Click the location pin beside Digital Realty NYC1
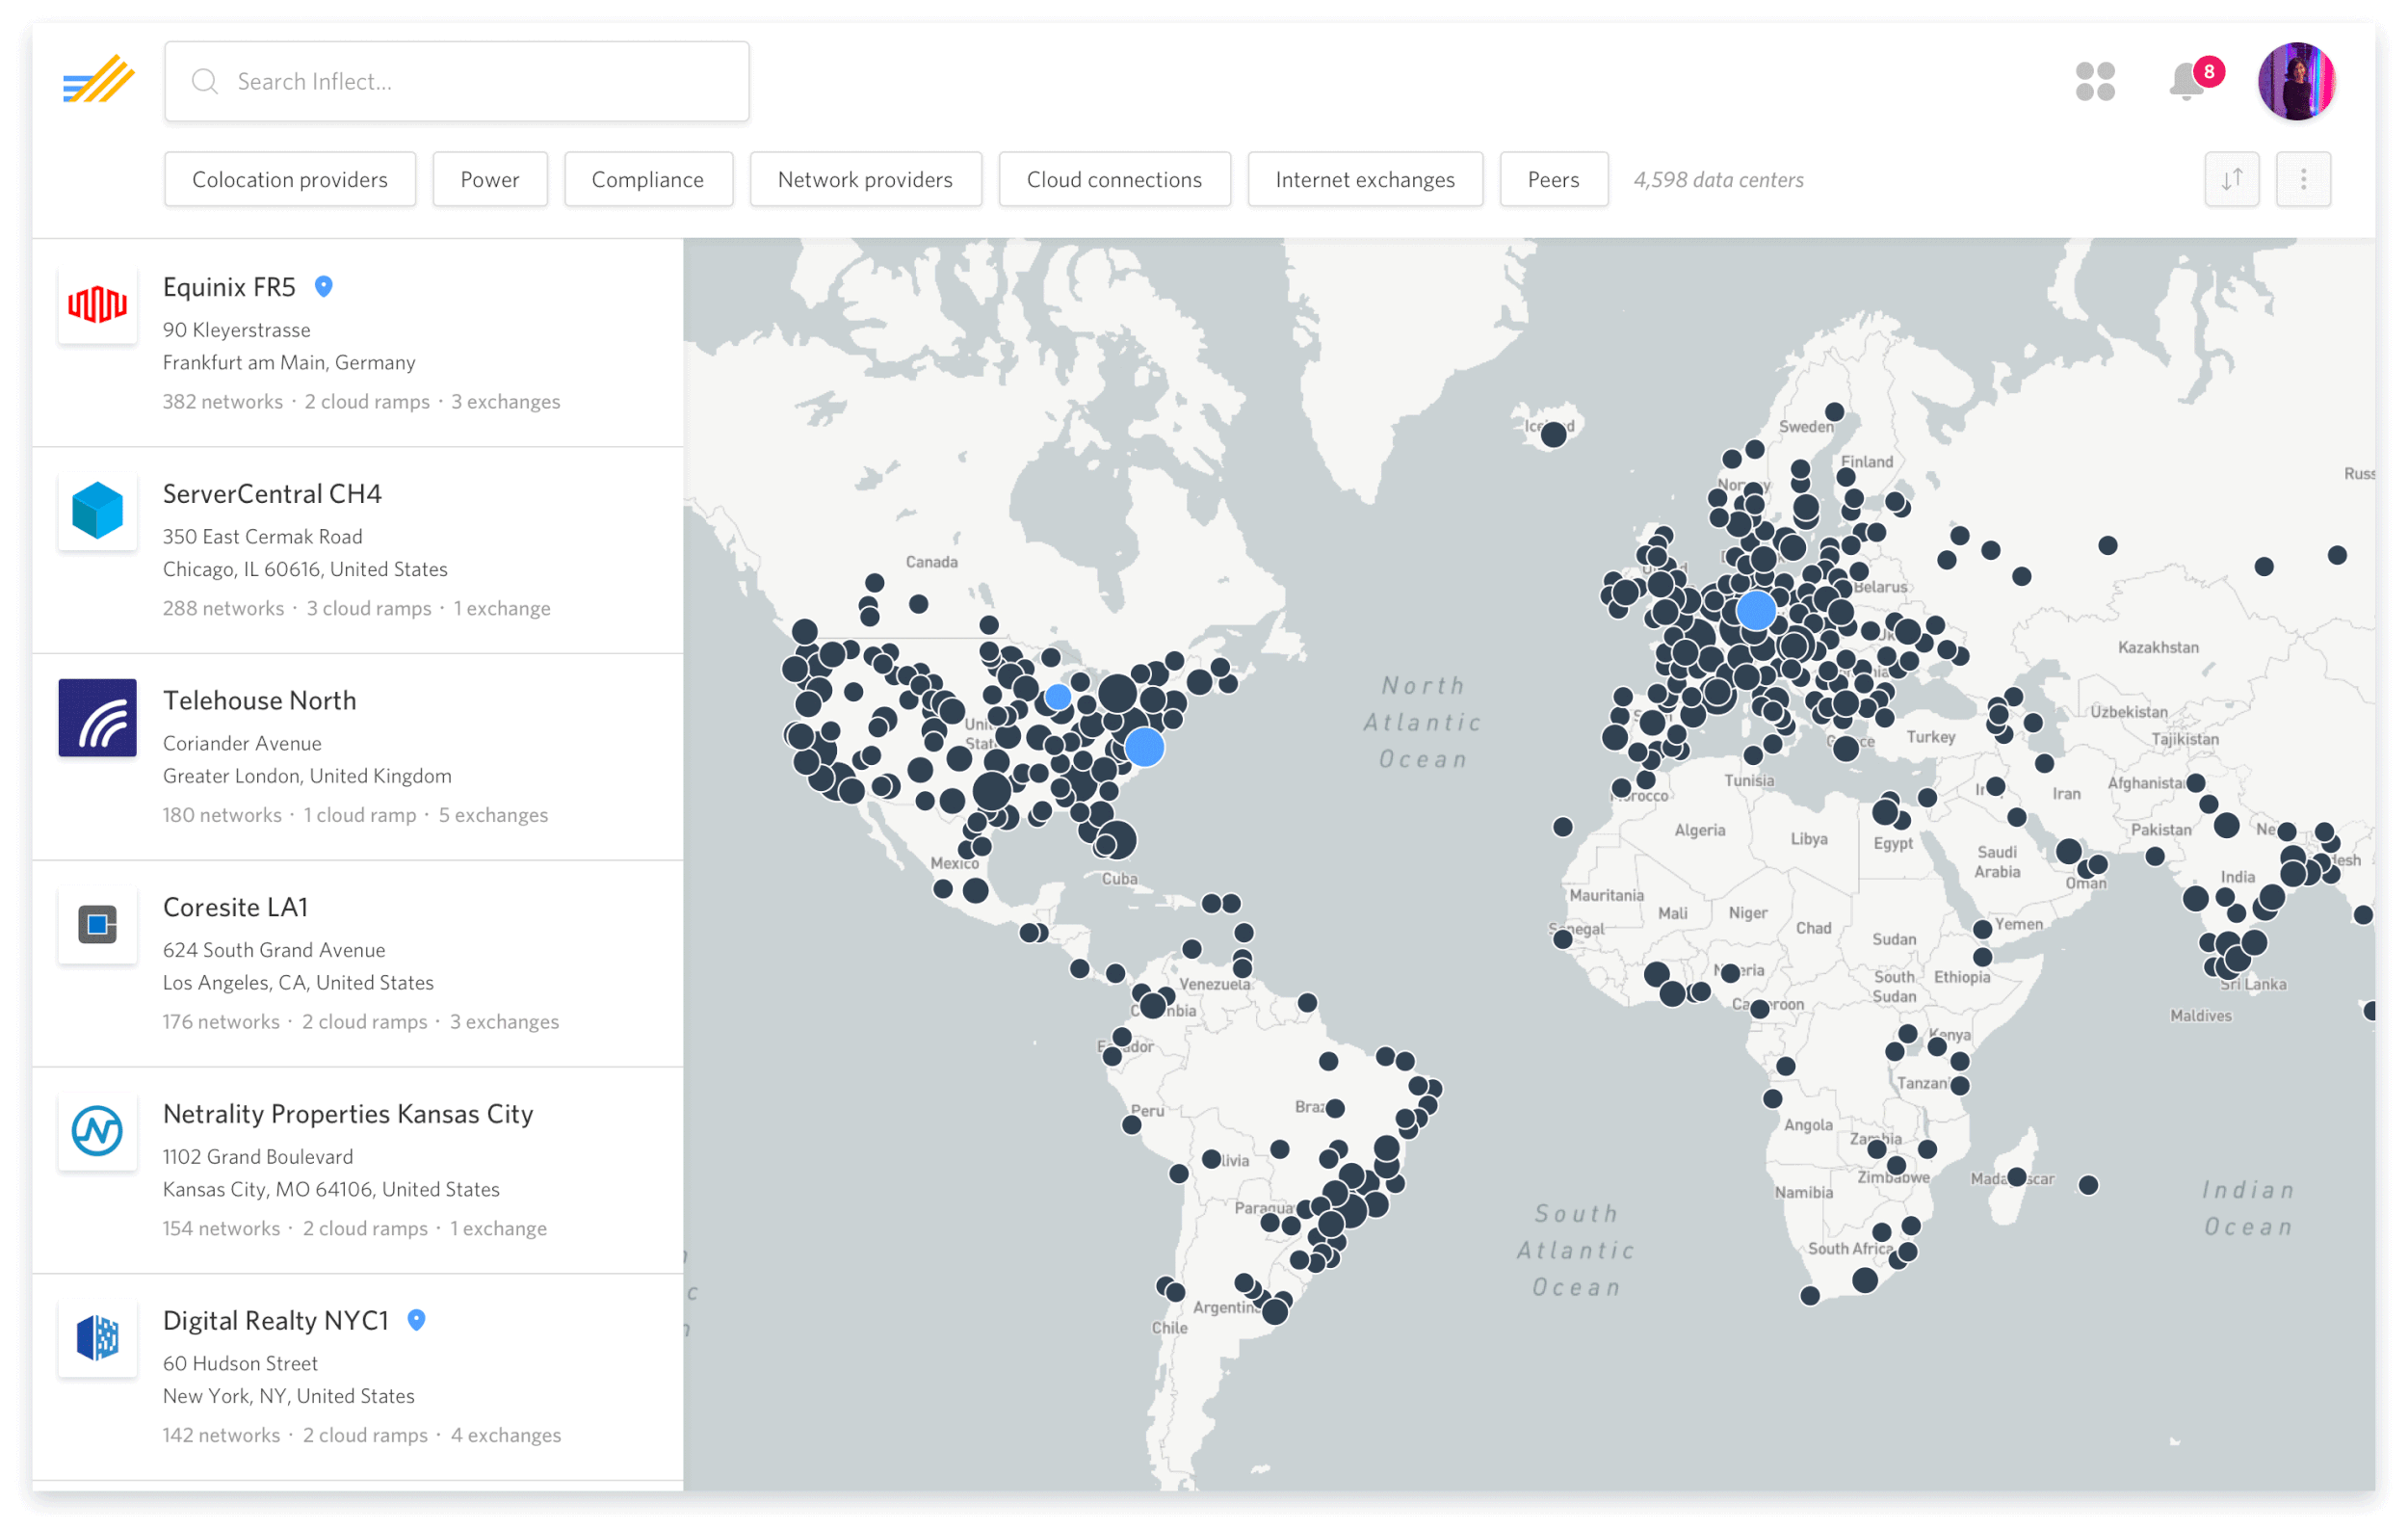Screen dimensions: 2408x1530 (417, 1320)
